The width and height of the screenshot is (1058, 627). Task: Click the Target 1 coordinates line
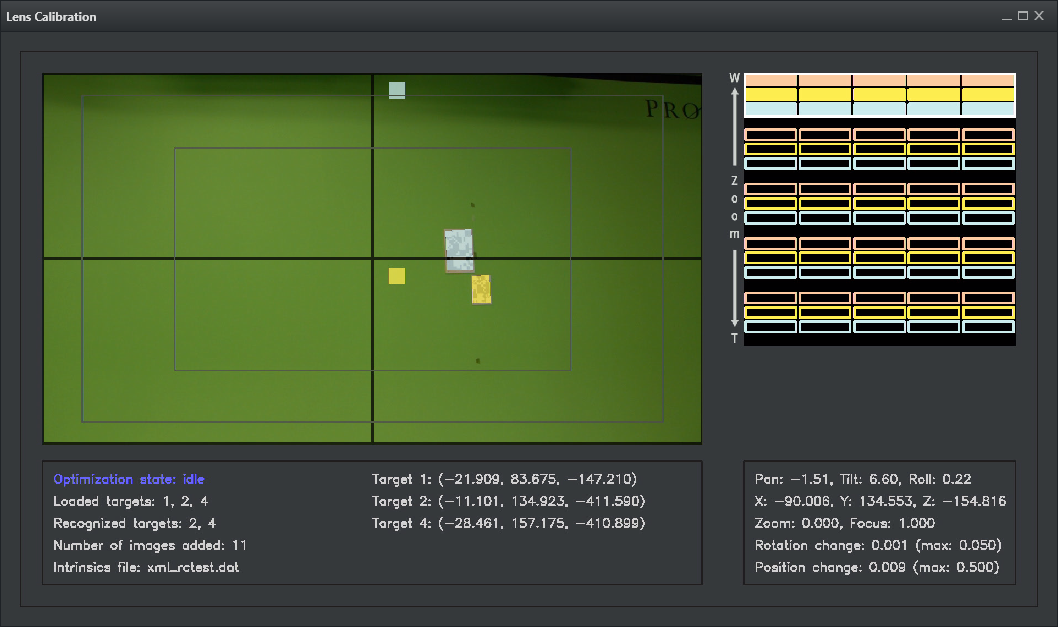click(504, 480)
